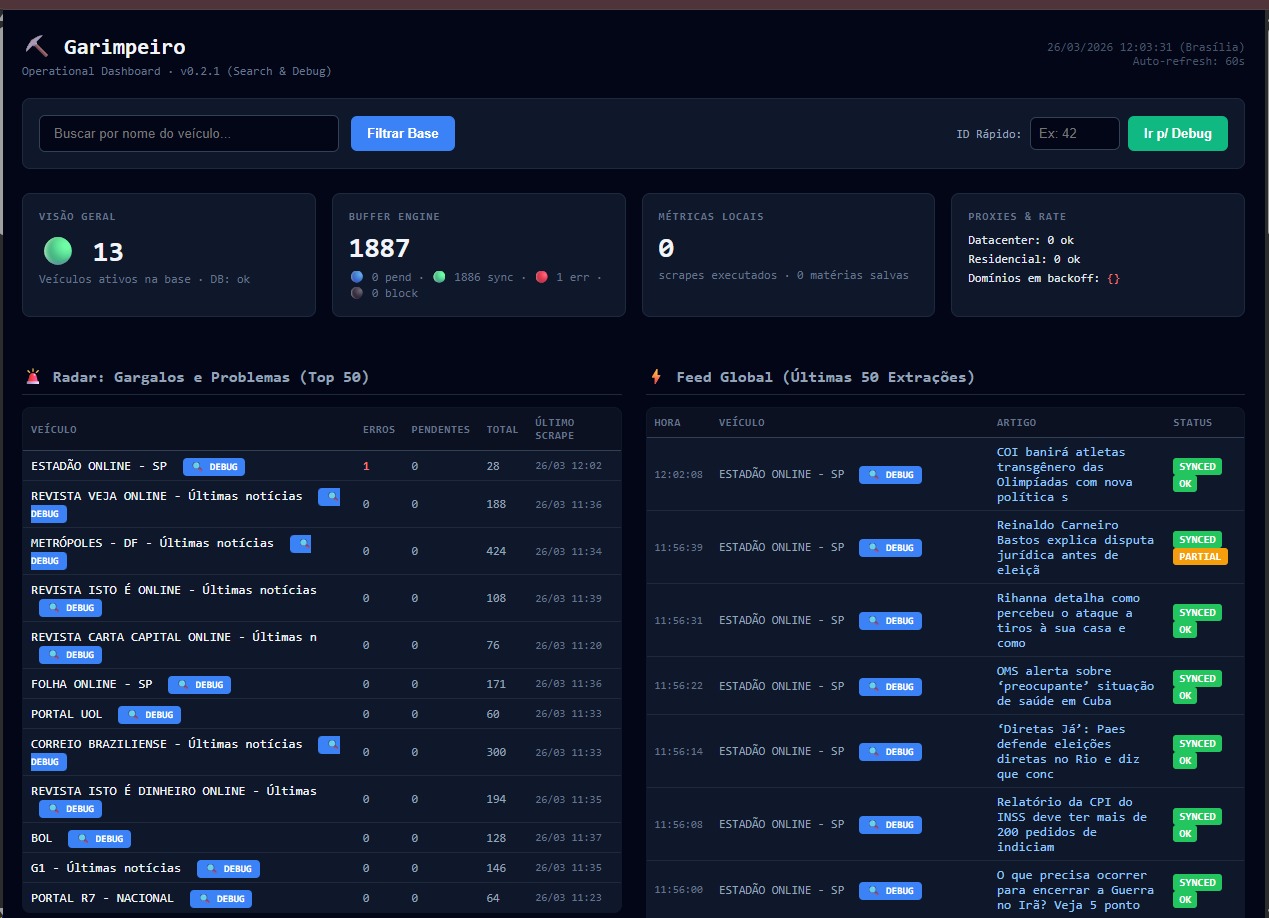The image size is (1269, 918).
Task: Open Debug for CORREIO BRAZILIENSE
Action: point(329,745)
